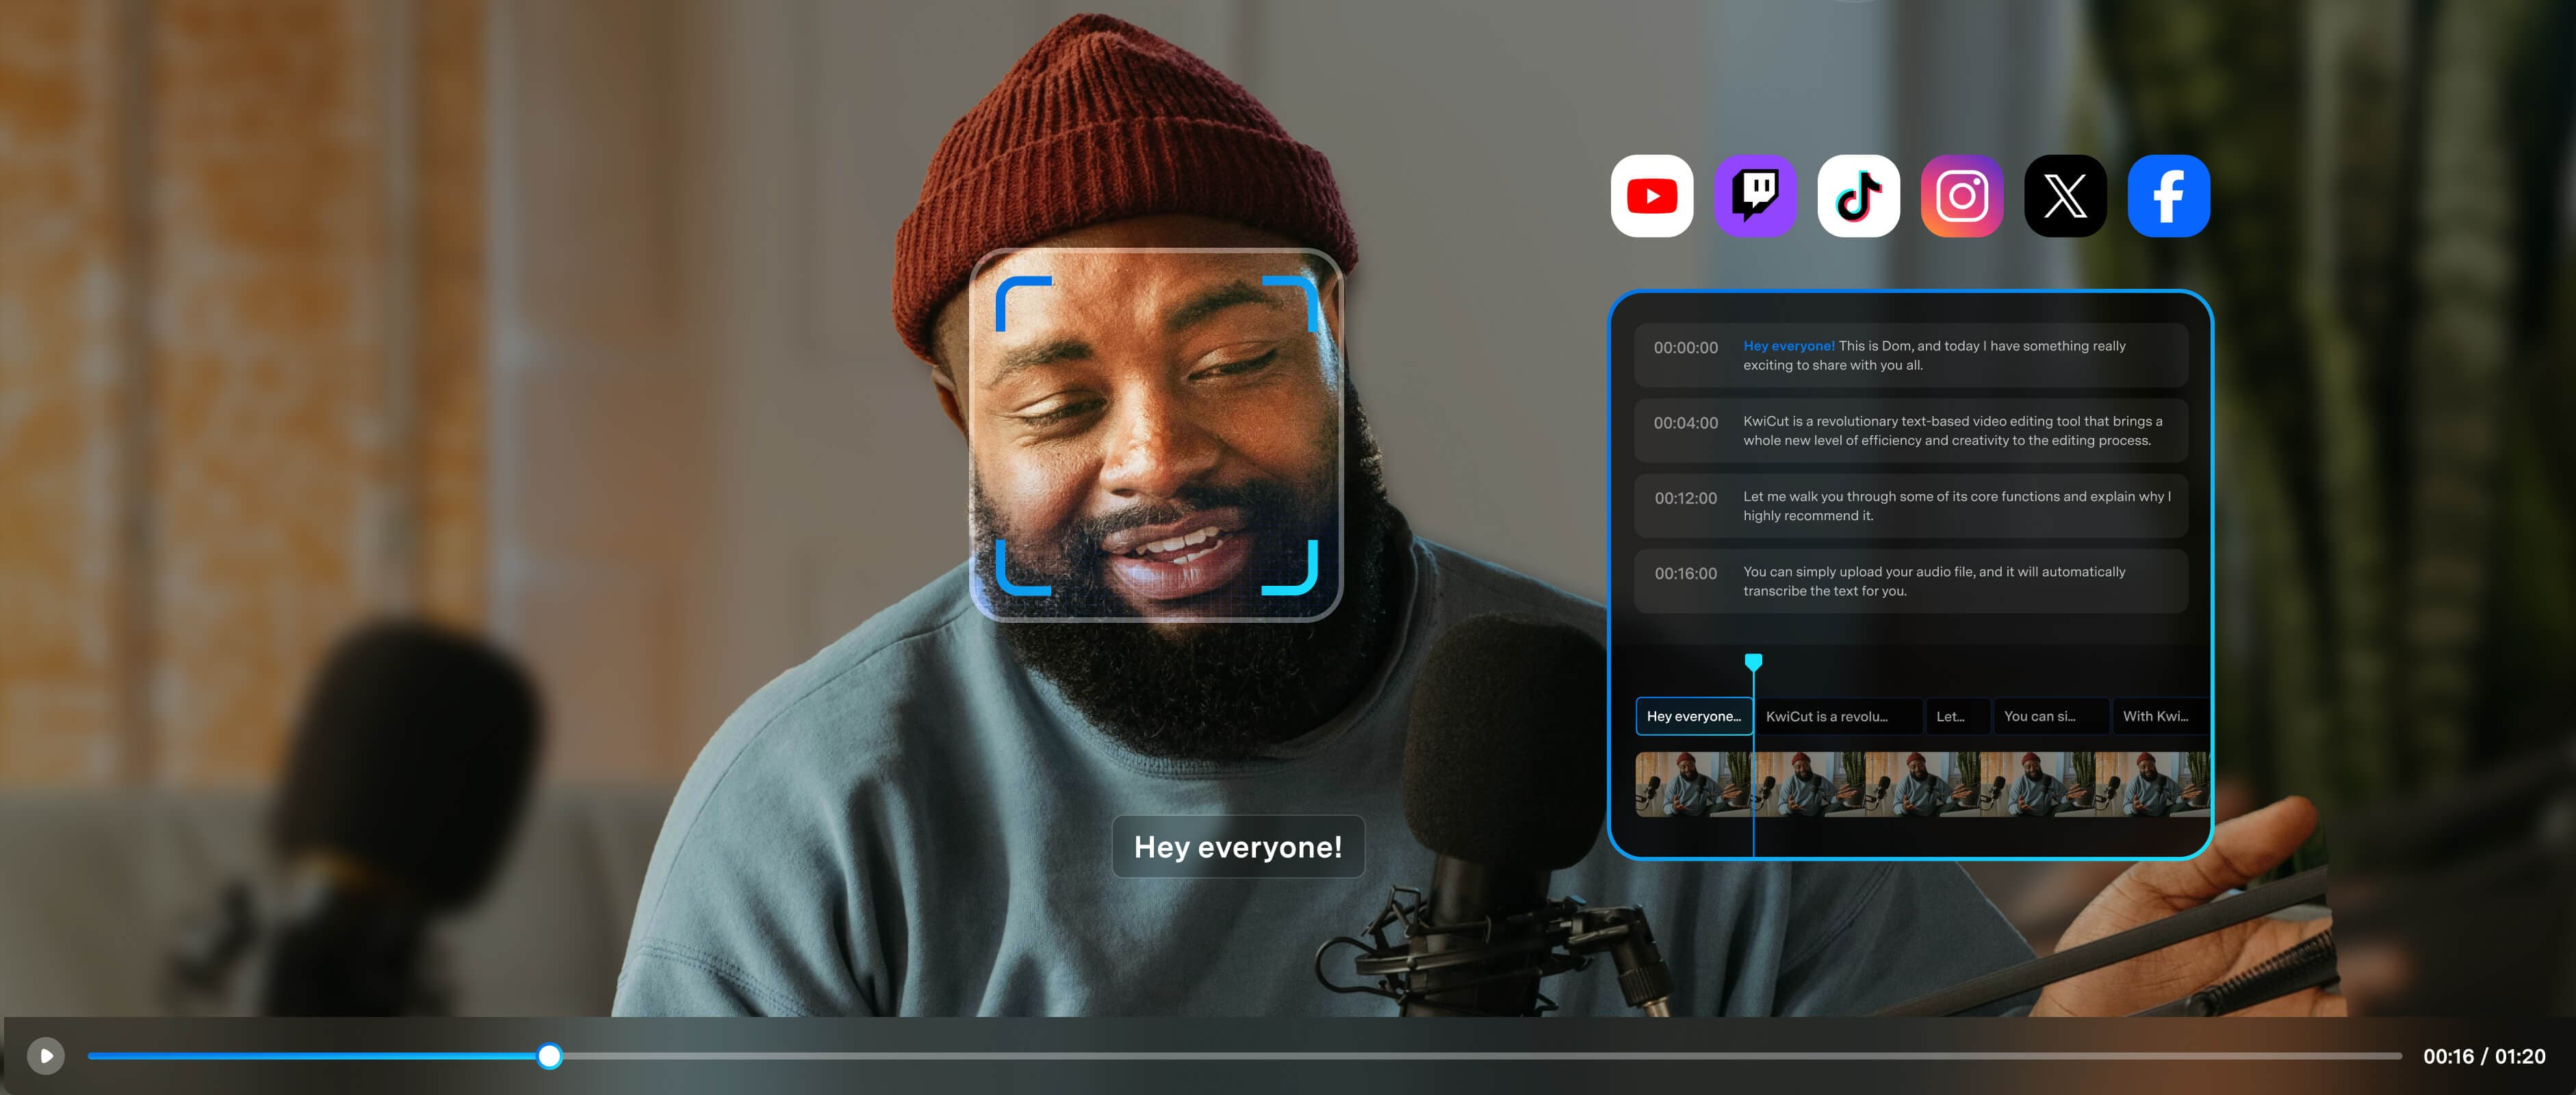
Task: Select the Instagram icon
Action: coord(1962,196)
